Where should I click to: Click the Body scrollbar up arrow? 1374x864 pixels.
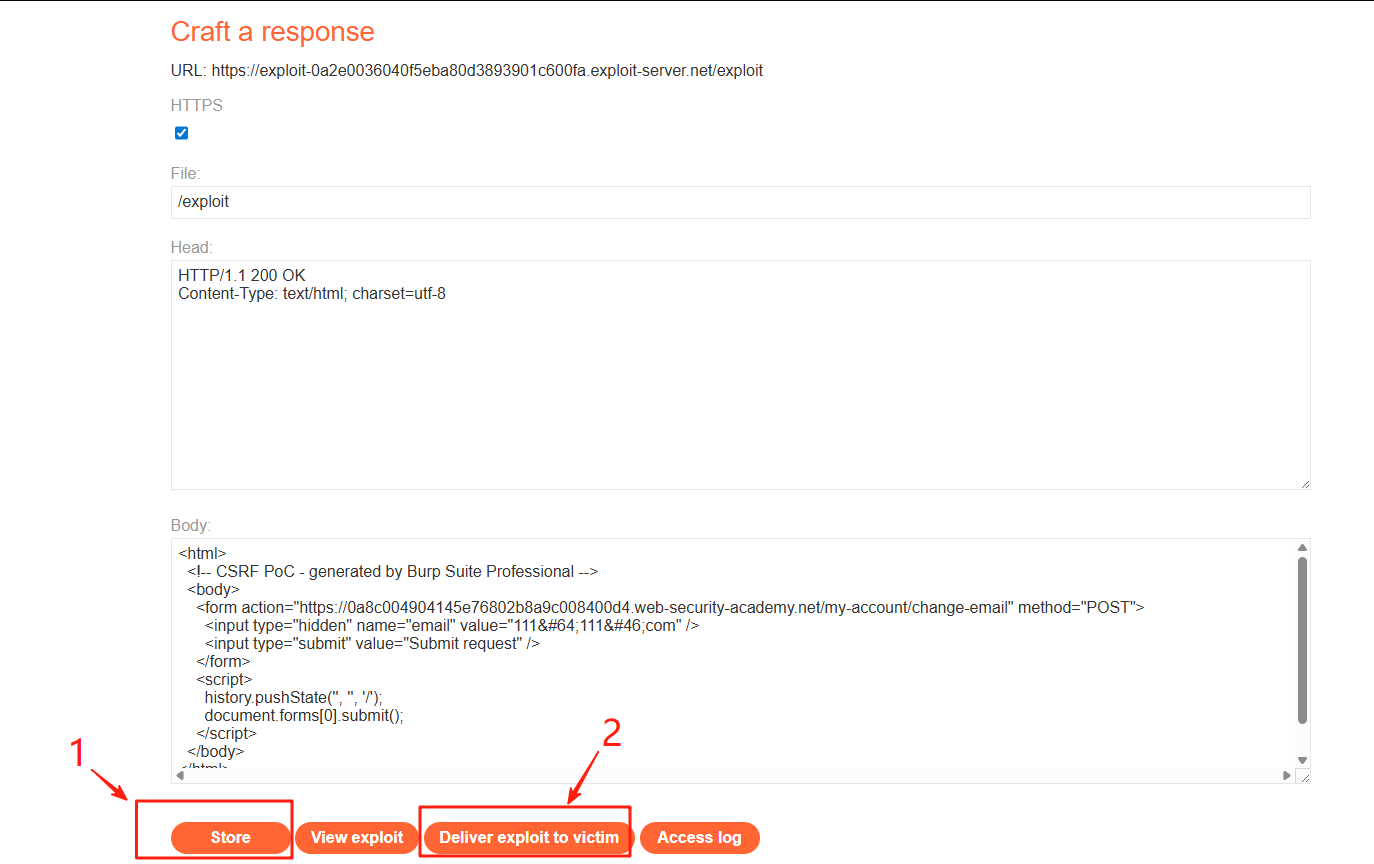(1302, 547)
